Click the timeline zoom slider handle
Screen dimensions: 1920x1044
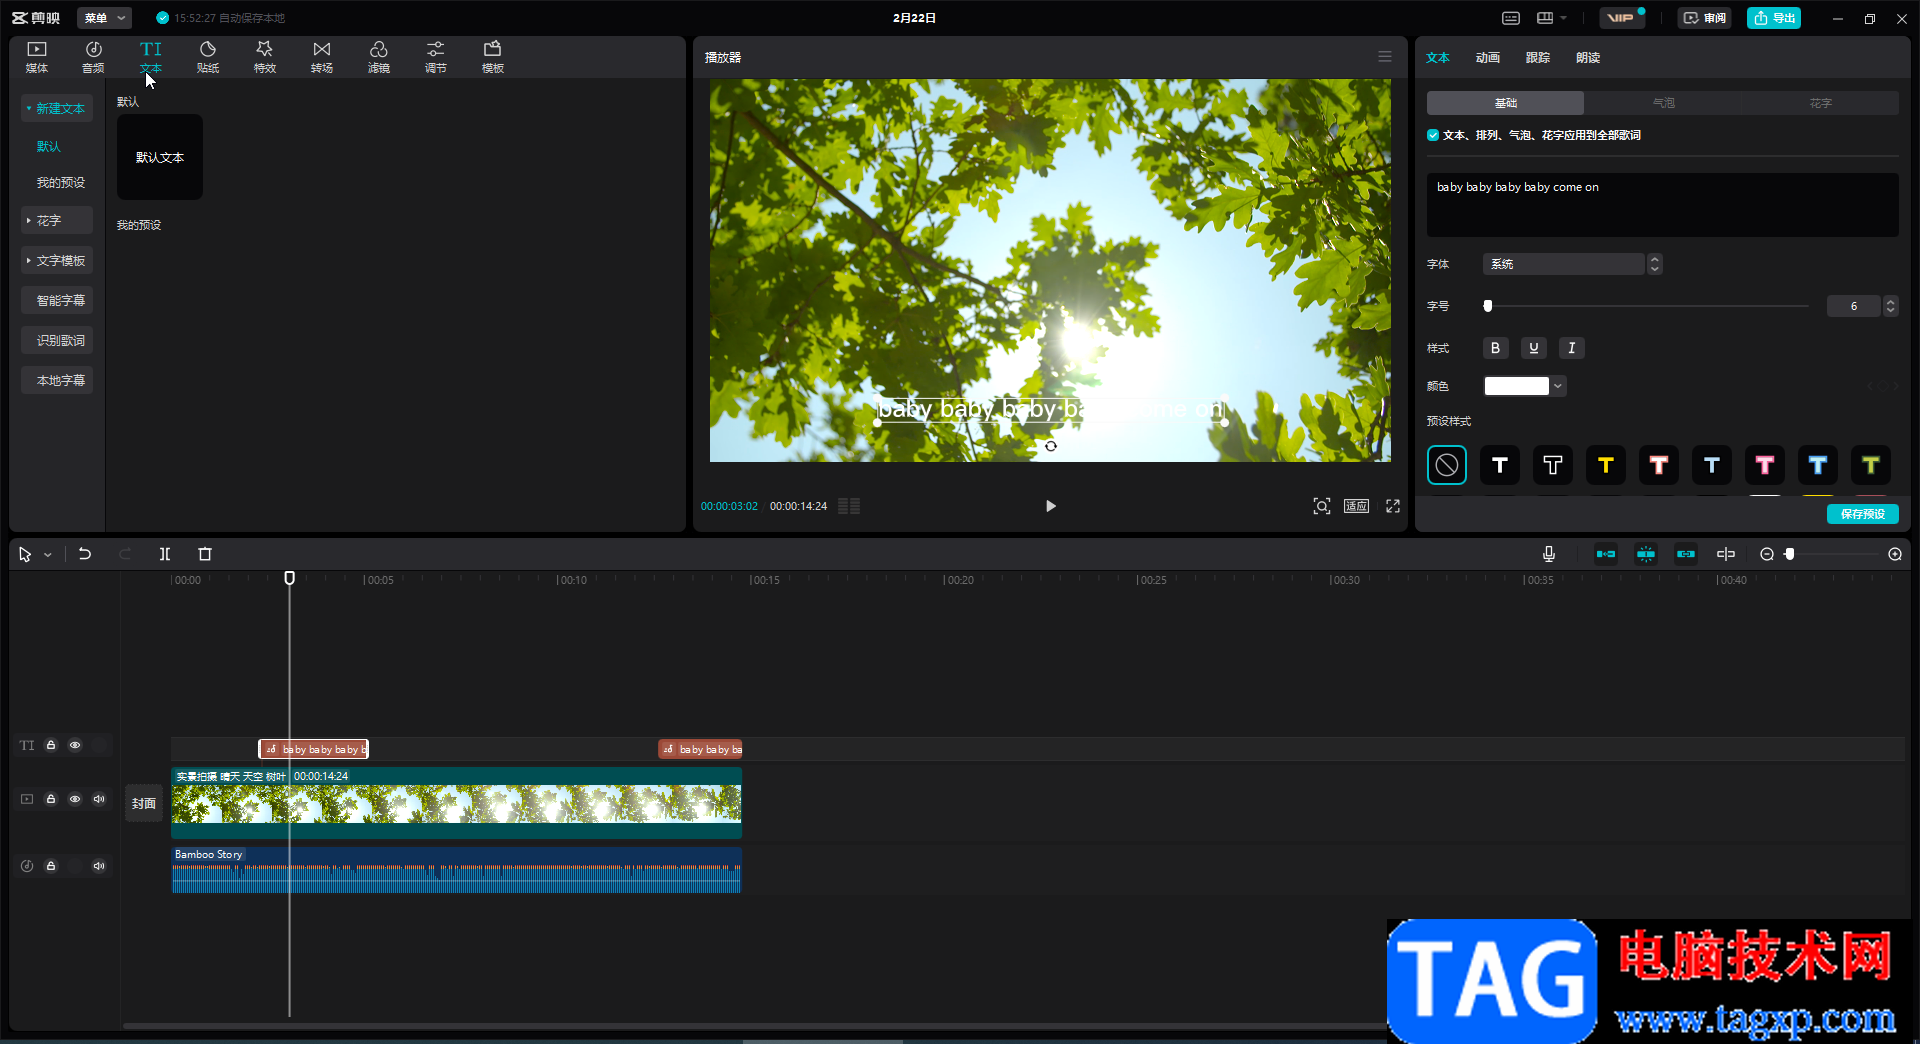coord(1790,554)
